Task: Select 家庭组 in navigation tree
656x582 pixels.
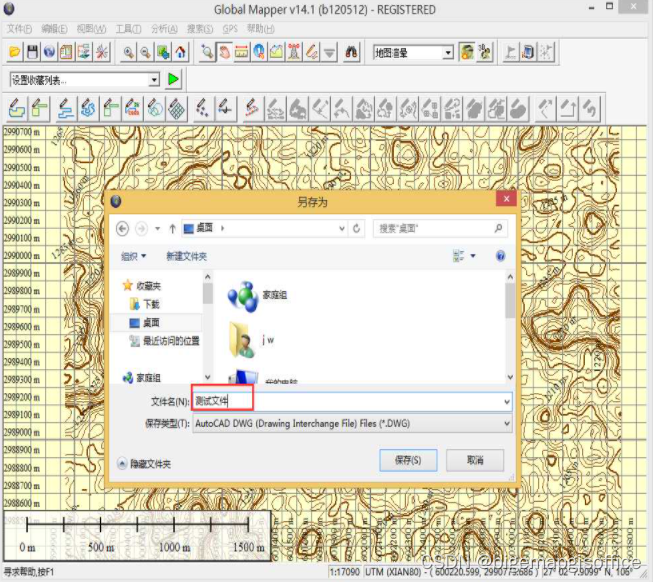Action: click(x=142, y=378)
